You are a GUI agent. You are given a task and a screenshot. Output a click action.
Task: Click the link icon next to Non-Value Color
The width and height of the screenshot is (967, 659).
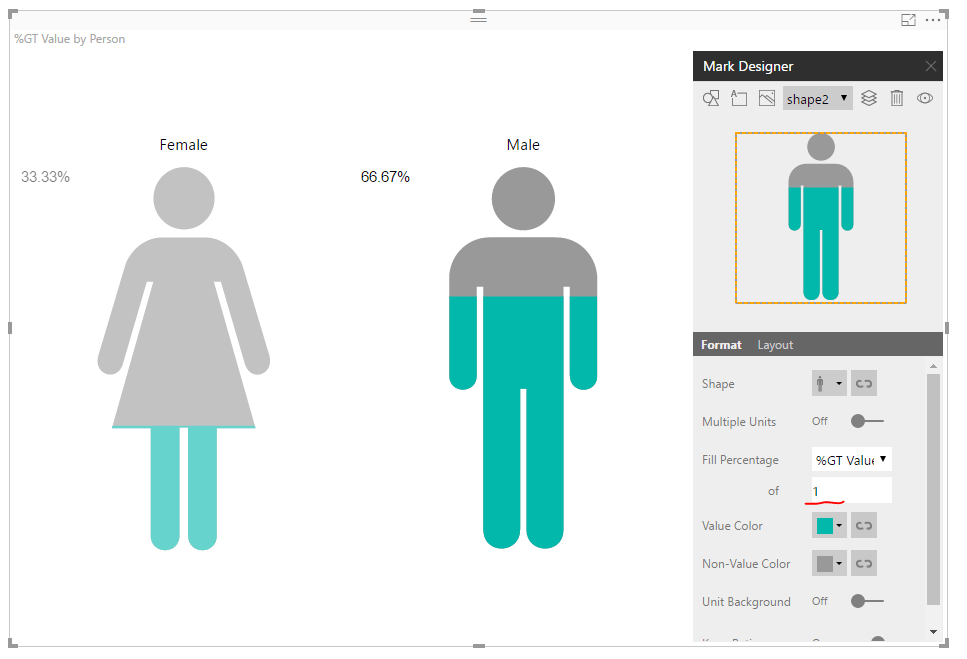pyautogui.click(x=863, y=563)
